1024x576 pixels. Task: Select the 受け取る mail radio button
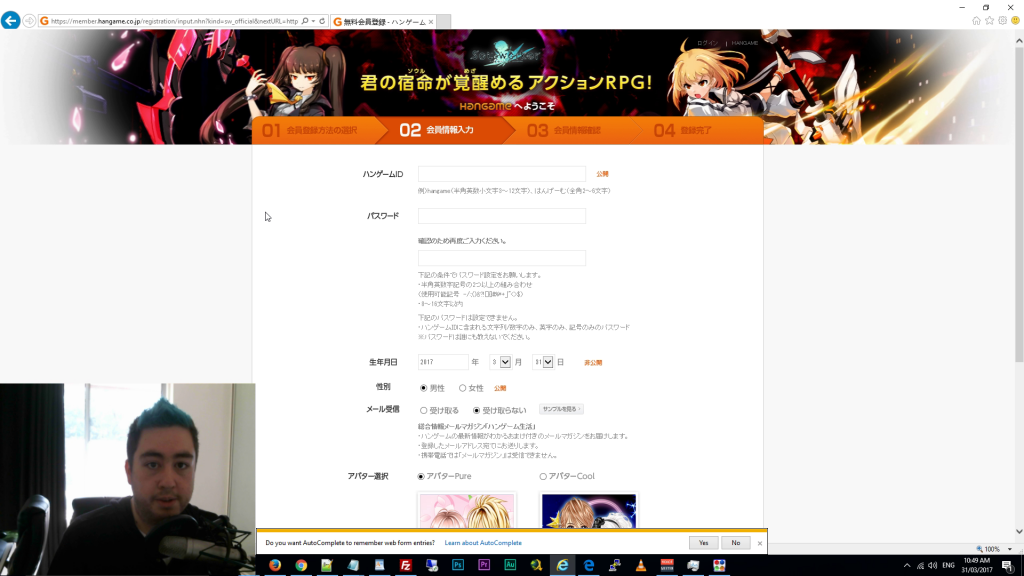423,410
